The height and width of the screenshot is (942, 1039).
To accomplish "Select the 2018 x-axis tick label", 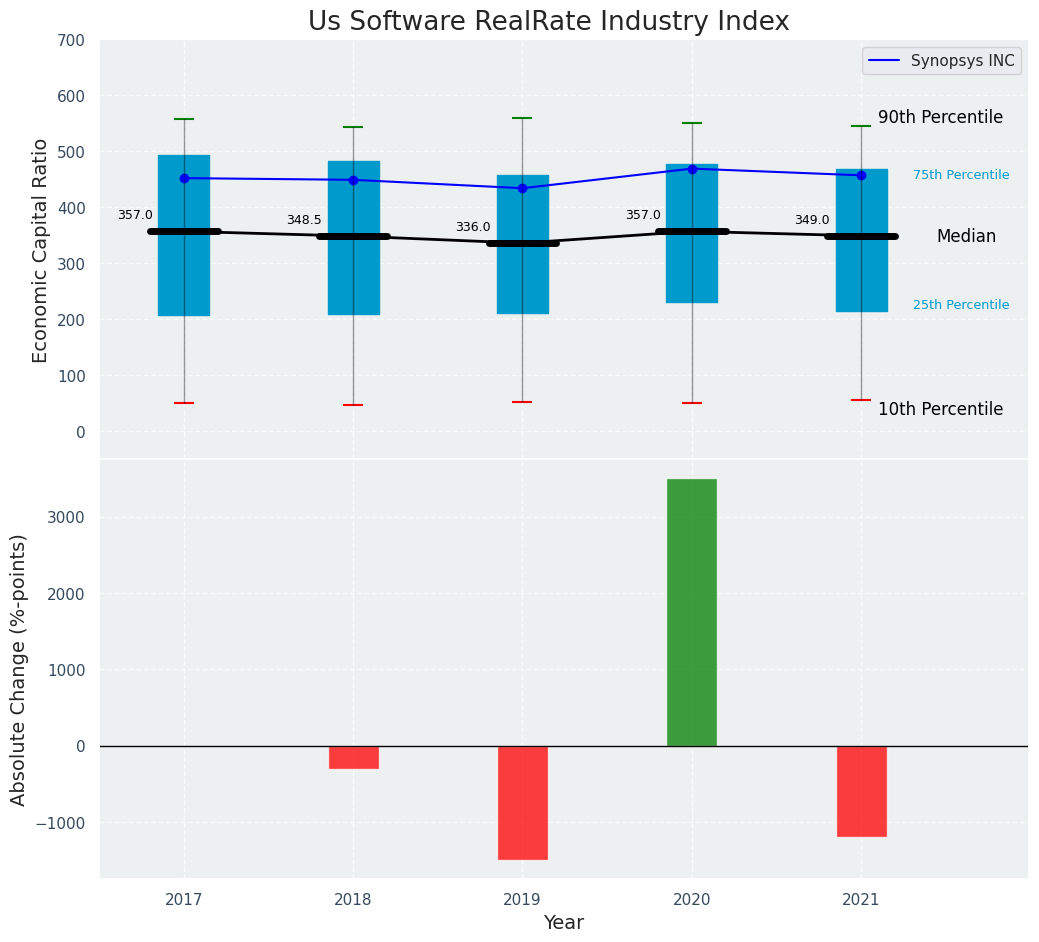I will pos(353,900).
